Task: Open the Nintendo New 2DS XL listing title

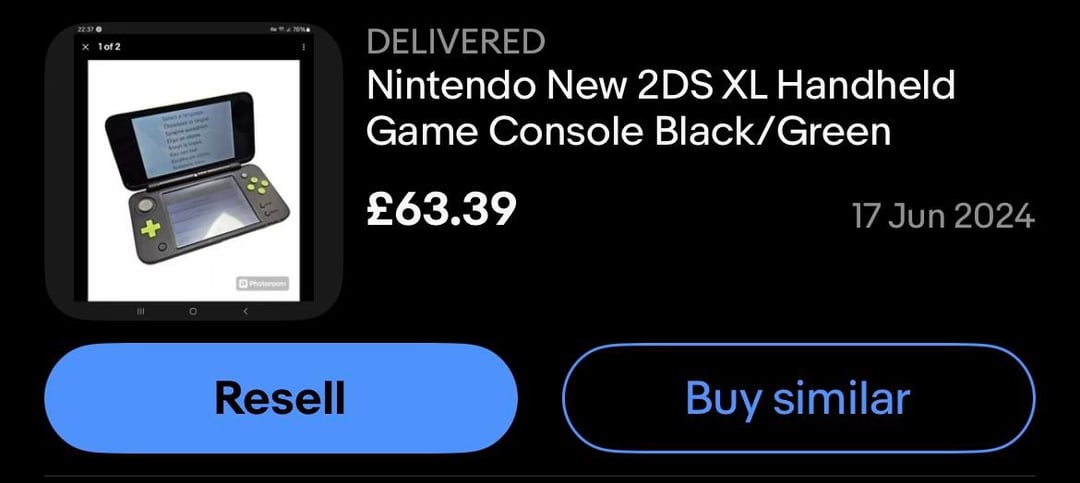Action: [660, 108]
